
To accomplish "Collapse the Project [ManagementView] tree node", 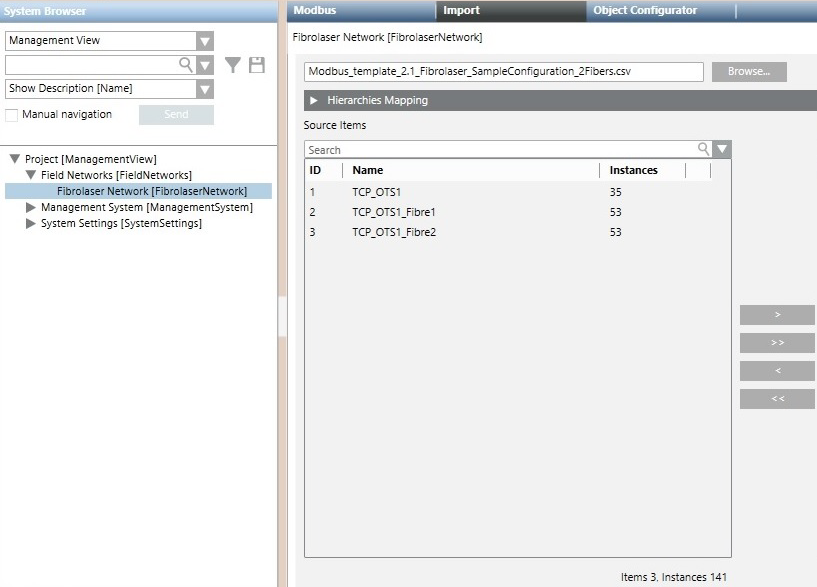I will tap(15, 159).
